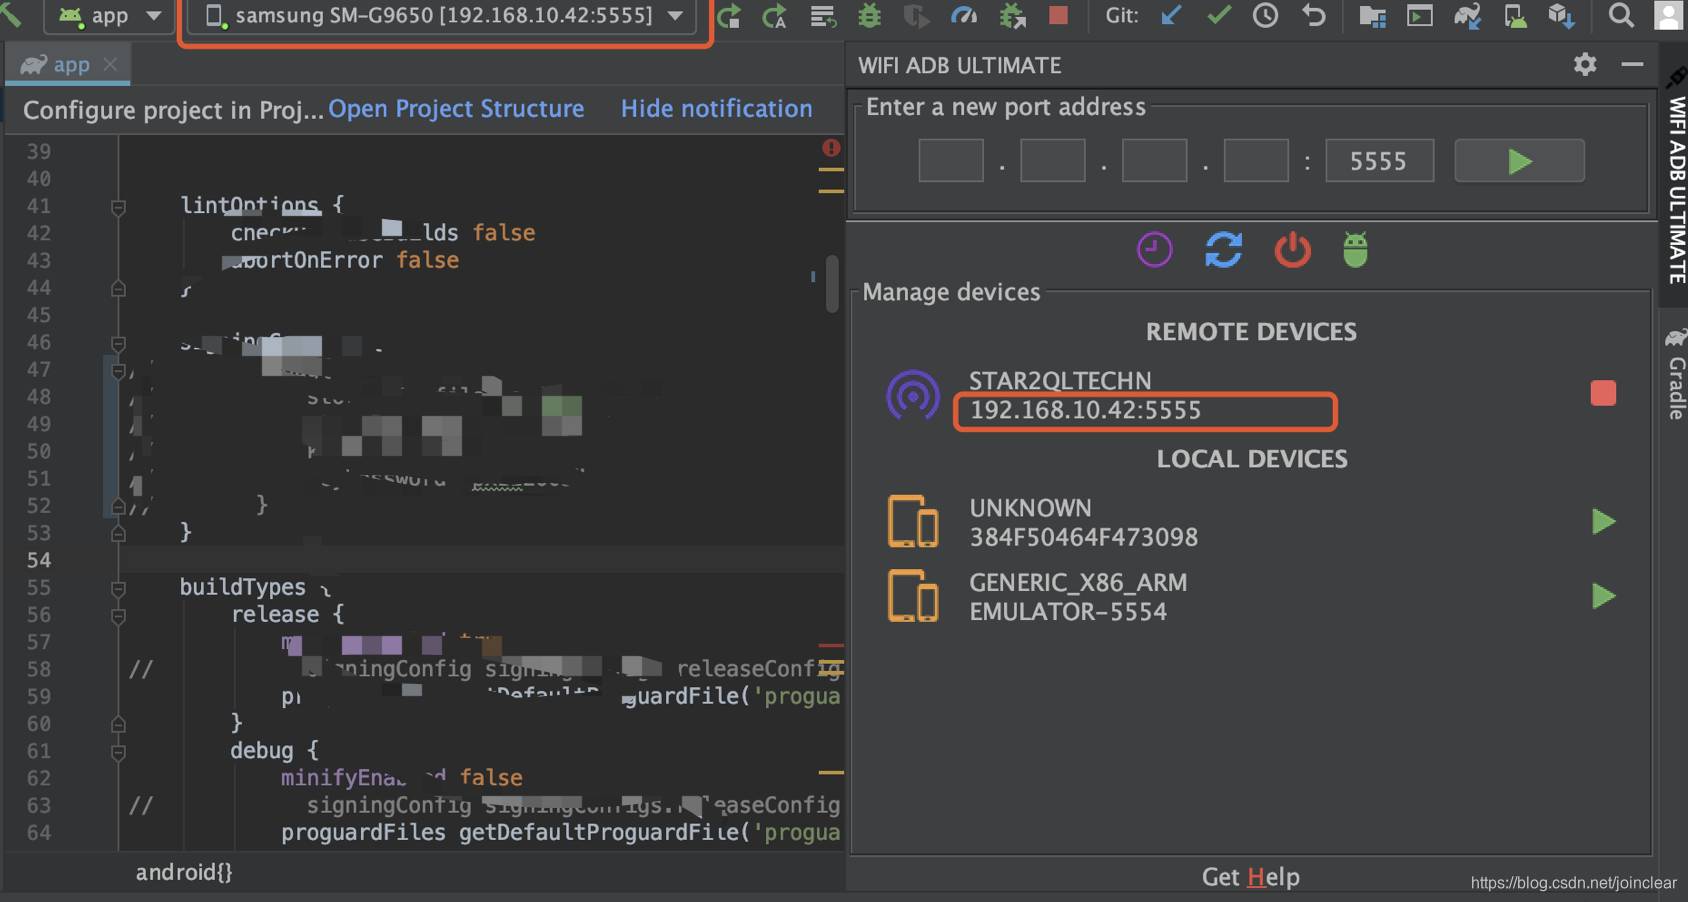
Task: Click the third IP octet field
Action: click(x=1155, y=161)
